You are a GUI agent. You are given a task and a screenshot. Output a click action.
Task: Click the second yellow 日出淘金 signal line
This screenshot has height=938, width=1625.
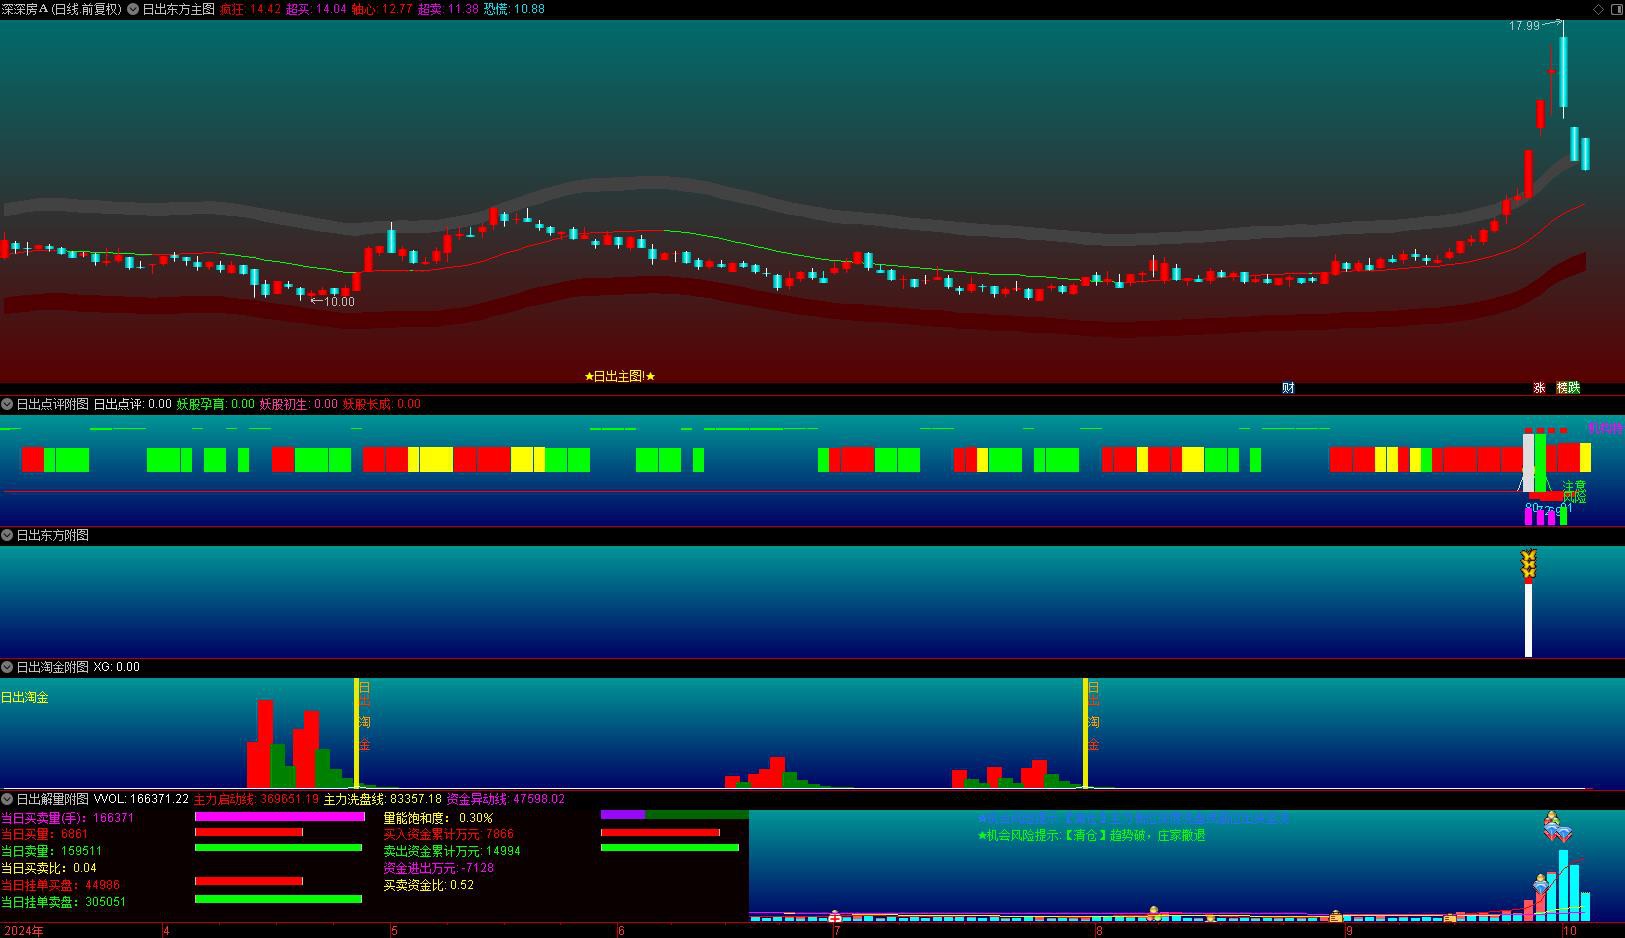click(x=1085, y=733)
